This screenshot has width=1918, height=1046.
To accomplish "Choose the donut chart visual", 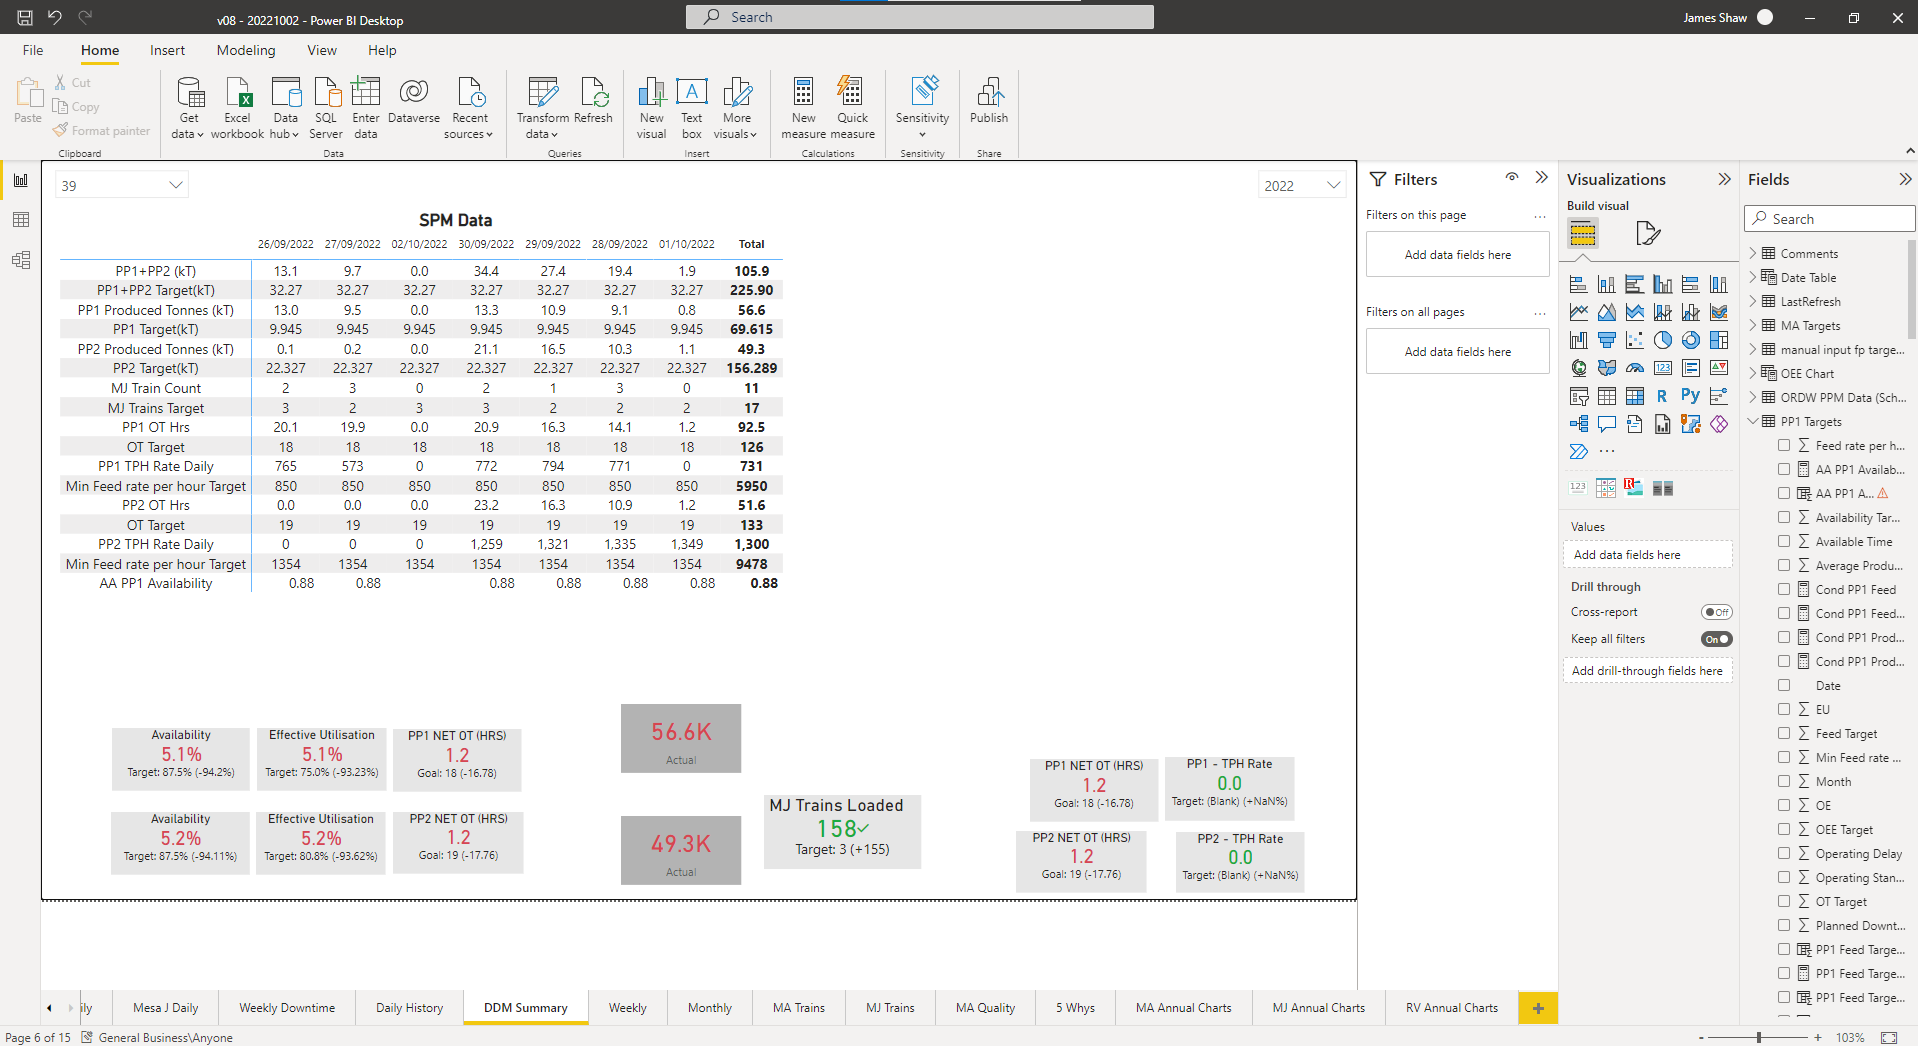I will tap(1690, 339).
